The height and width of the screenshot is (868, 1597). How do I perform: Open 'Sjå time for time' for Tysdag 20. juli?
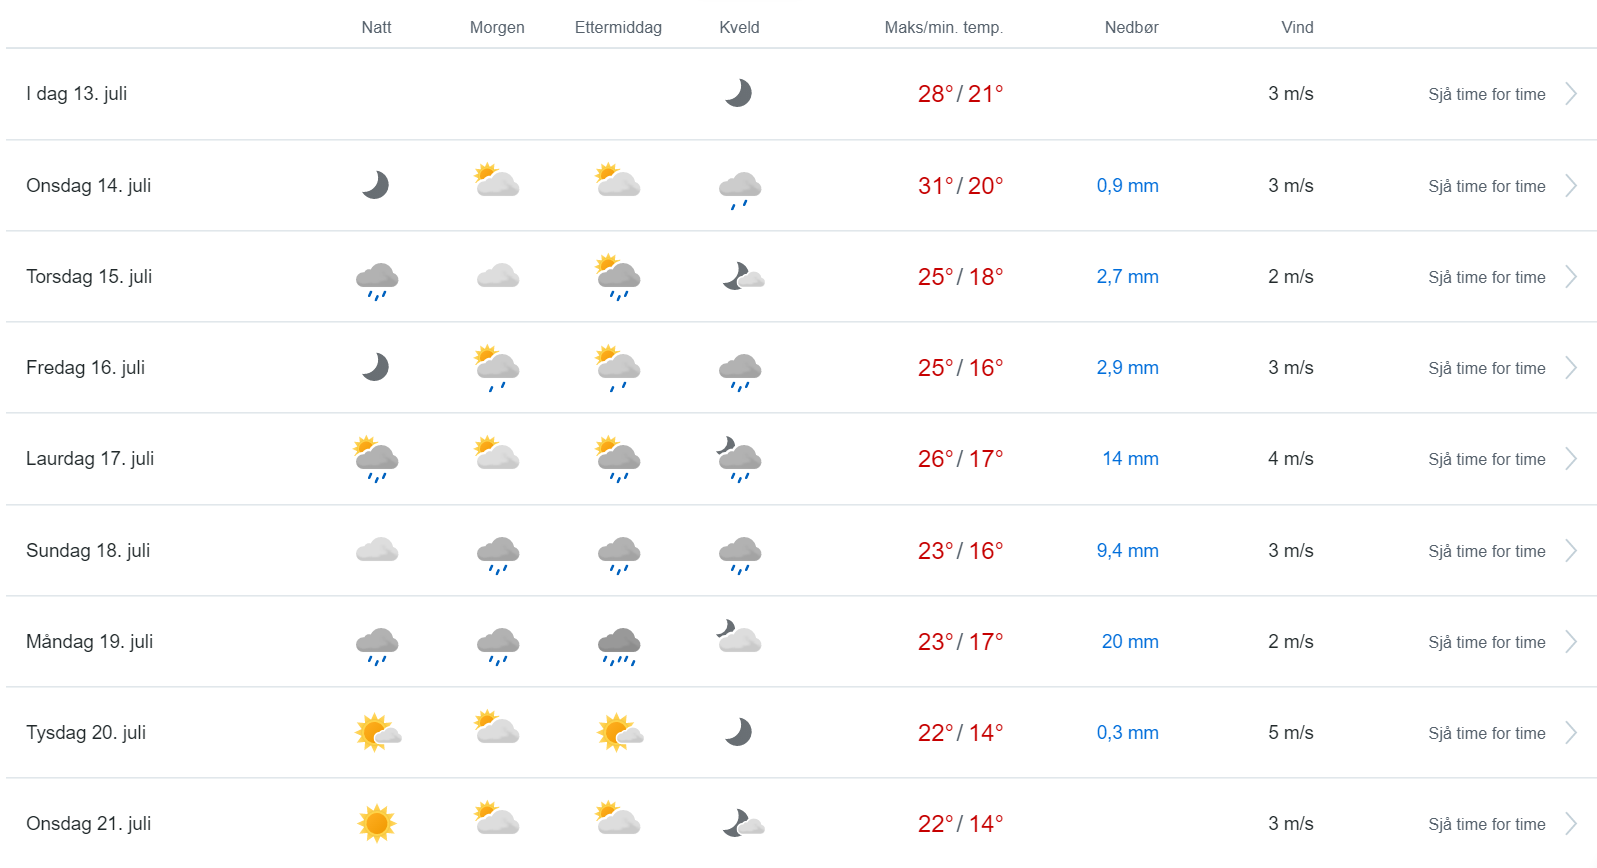[x=1486, y=733]
